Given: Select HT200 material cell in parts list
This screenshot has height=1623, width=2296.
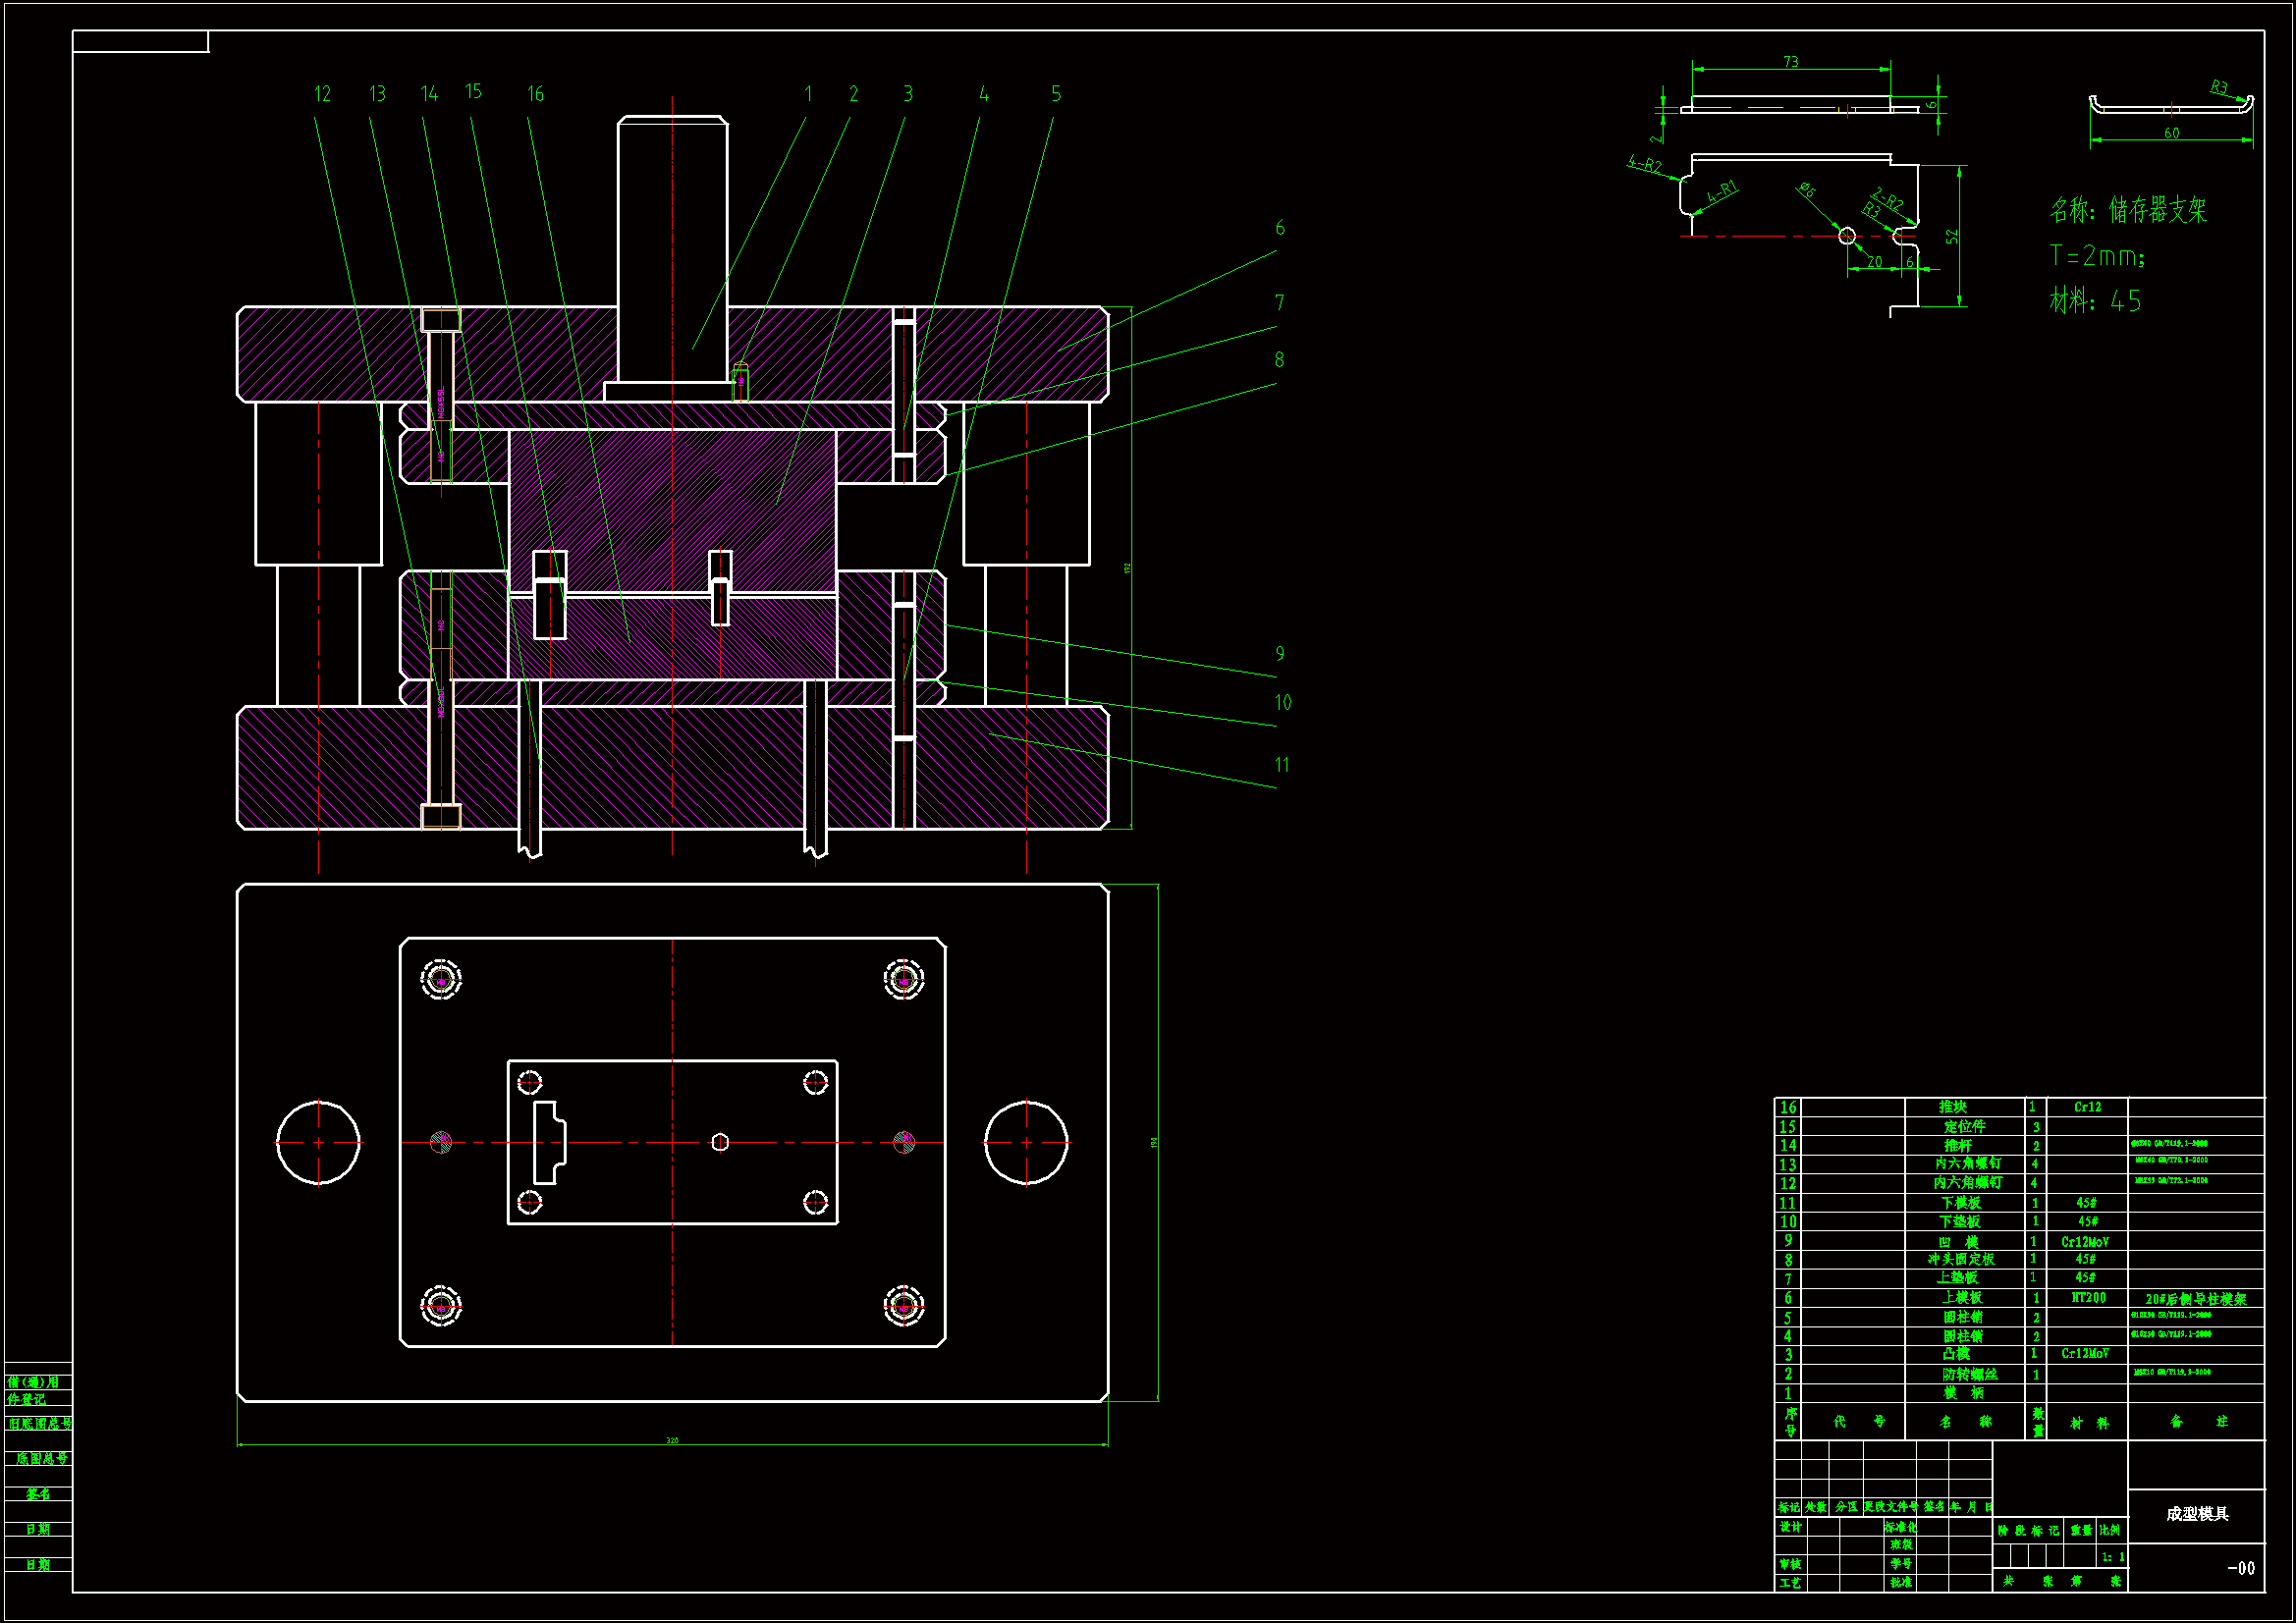Looking at the screenshot, I should tap(2088, 1298).
